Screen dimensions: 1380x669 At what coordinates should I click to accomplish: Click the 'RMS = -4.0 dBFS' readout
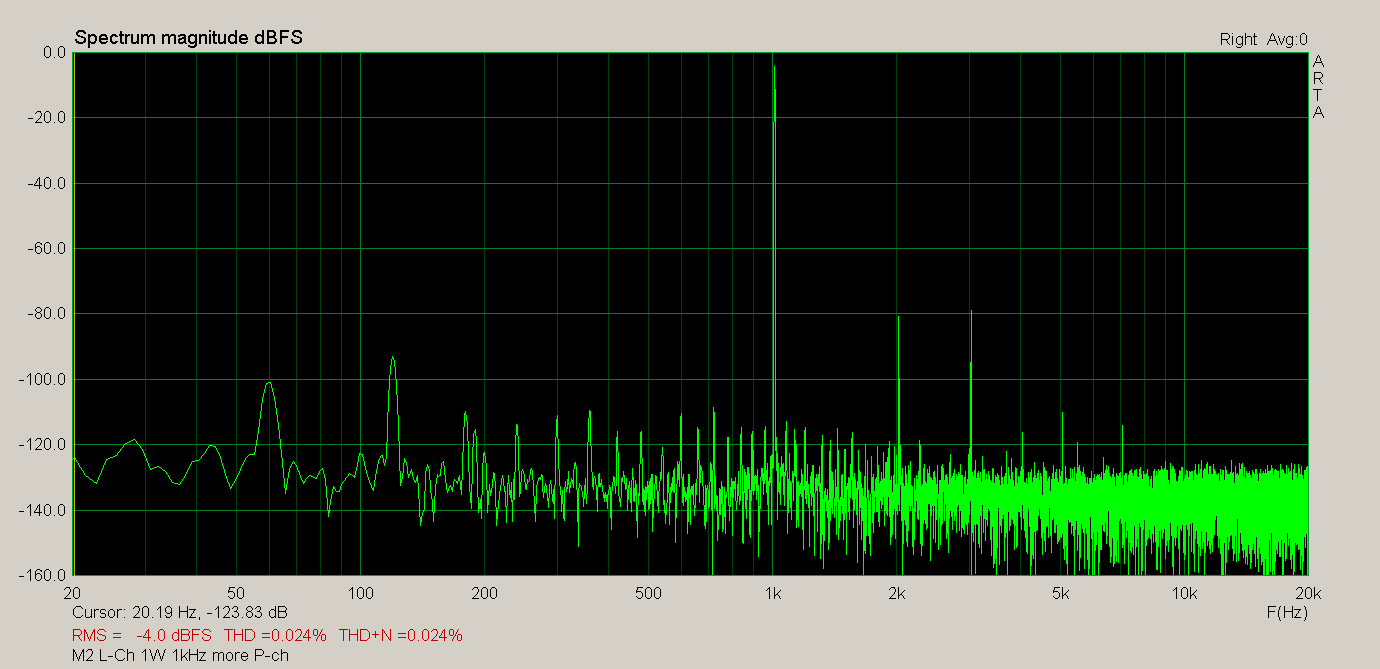(142, 635)
